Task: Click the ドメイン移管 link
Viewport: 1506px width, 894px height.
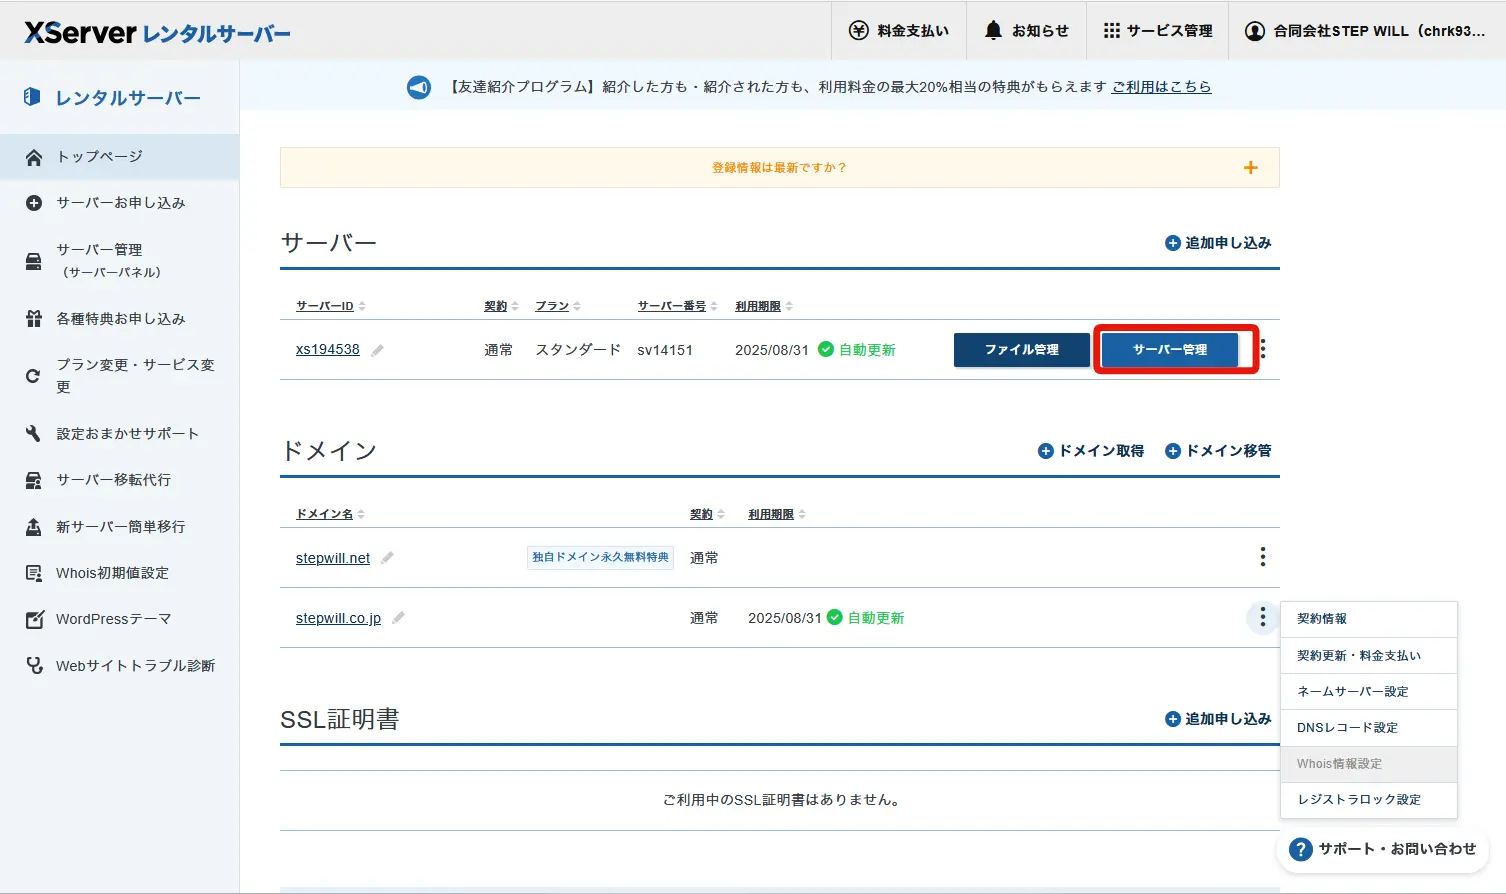Action: click(1218, 451)
